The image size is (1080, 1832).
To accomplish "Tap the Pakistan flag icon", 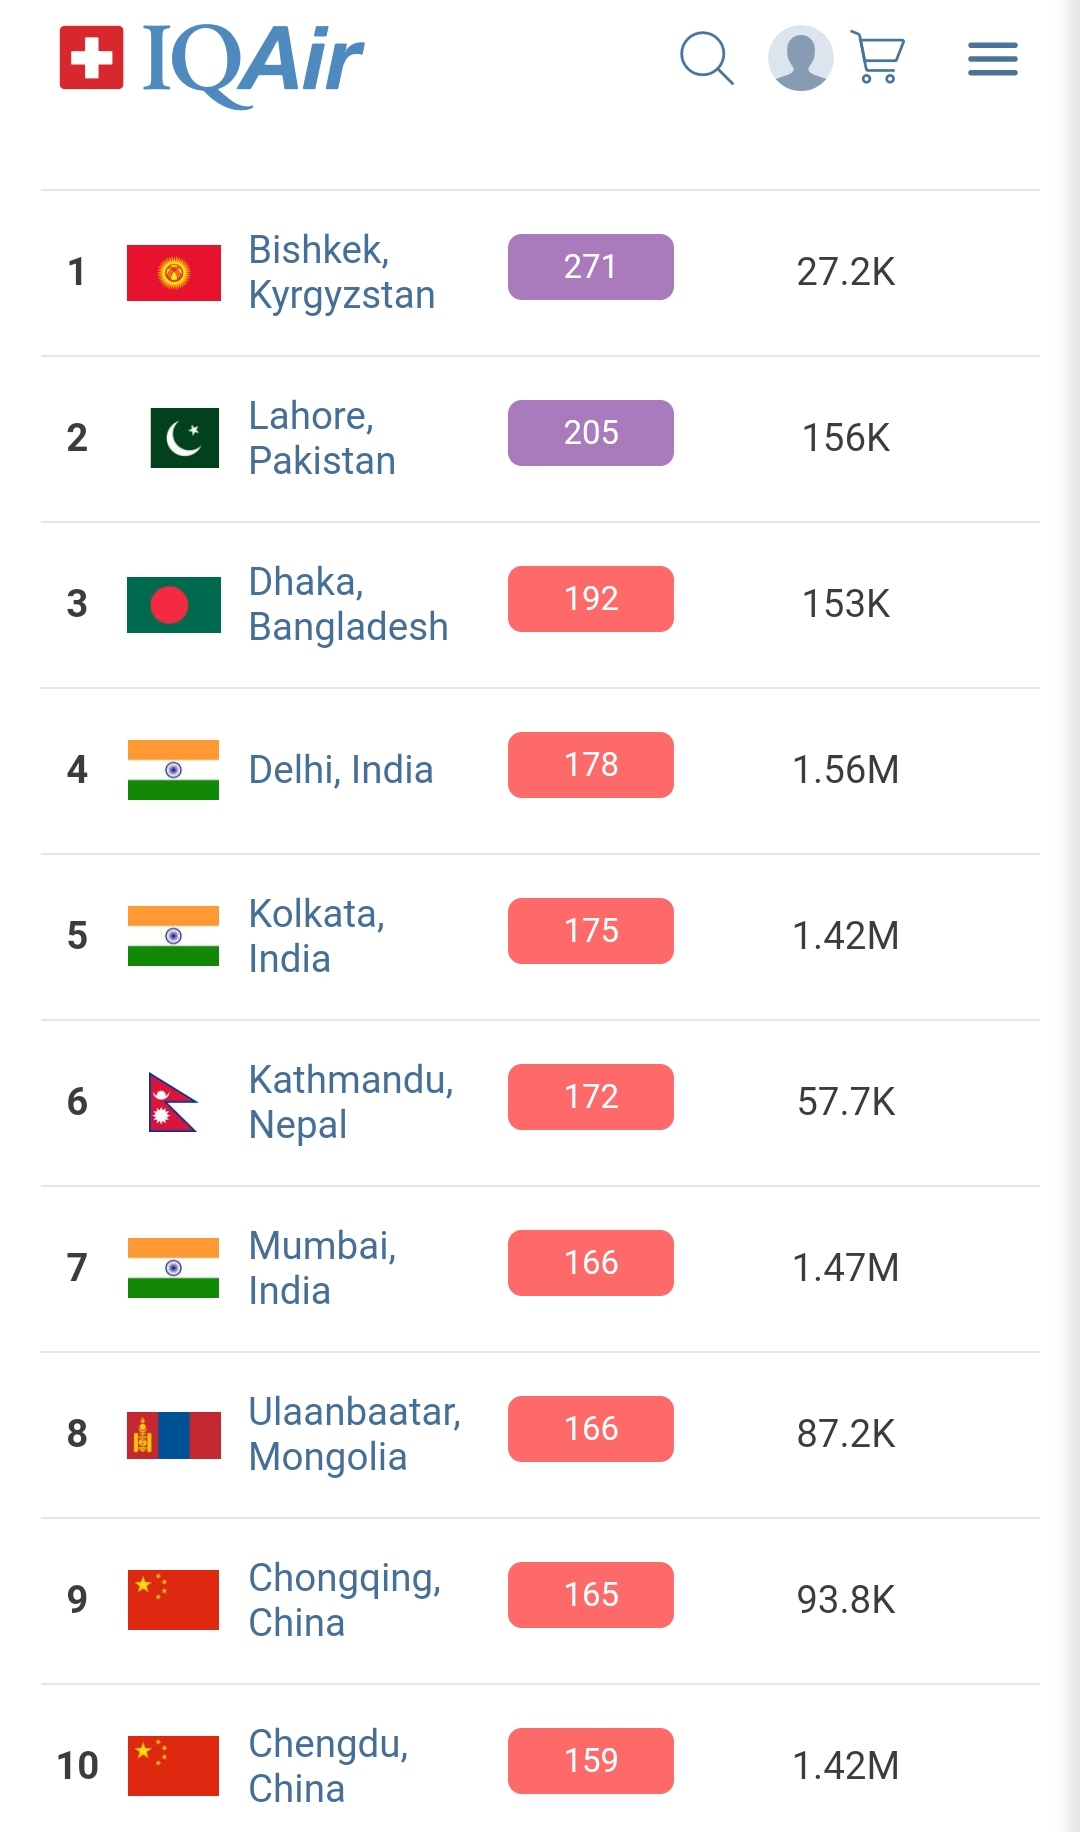I will 185,438.
